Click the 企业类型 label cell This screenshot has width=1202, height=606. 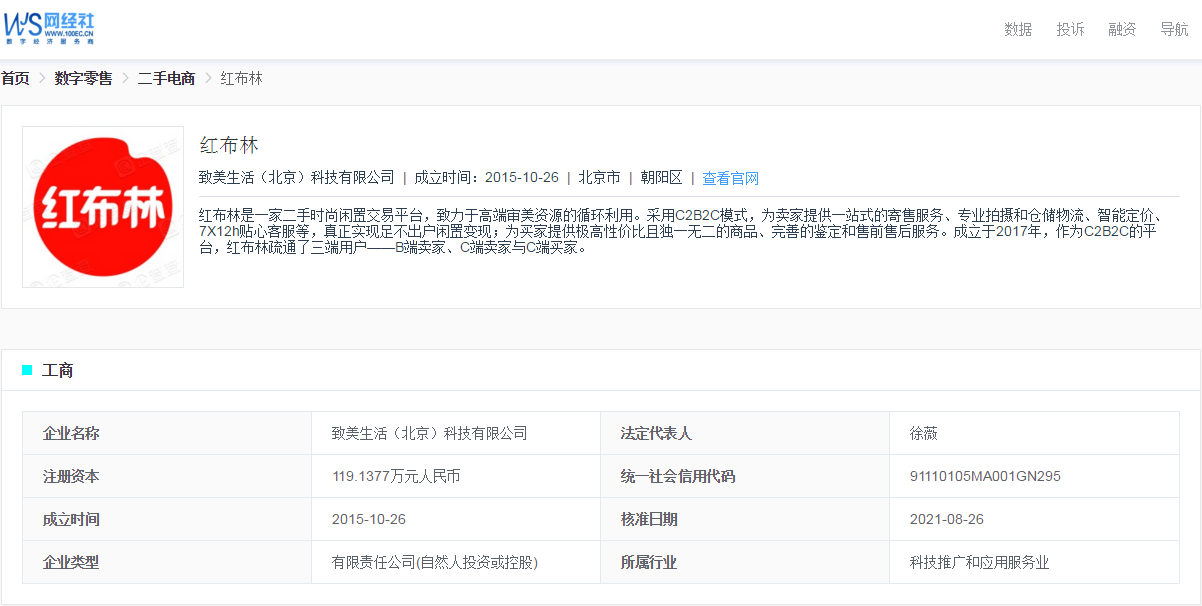pyautogui.click(x=167, y=562)
